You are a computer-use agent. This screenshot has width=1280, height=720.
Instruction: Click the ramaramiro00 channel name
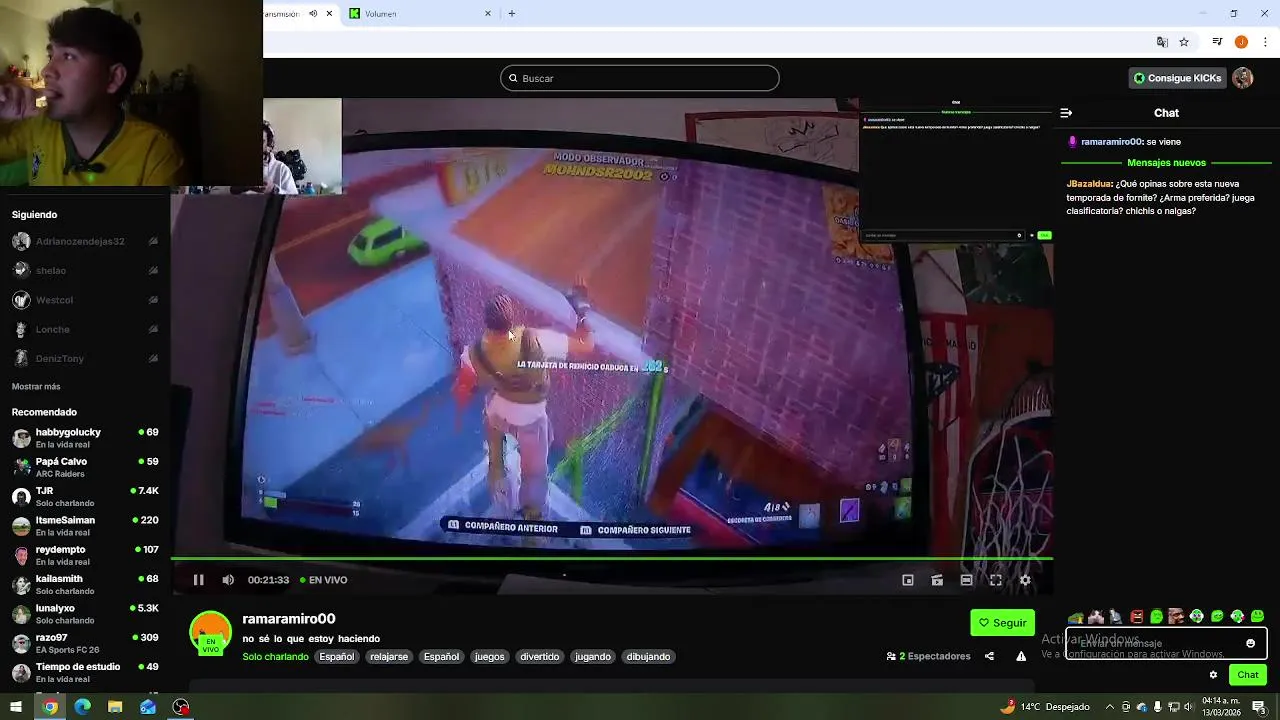(x=289, y=619)
